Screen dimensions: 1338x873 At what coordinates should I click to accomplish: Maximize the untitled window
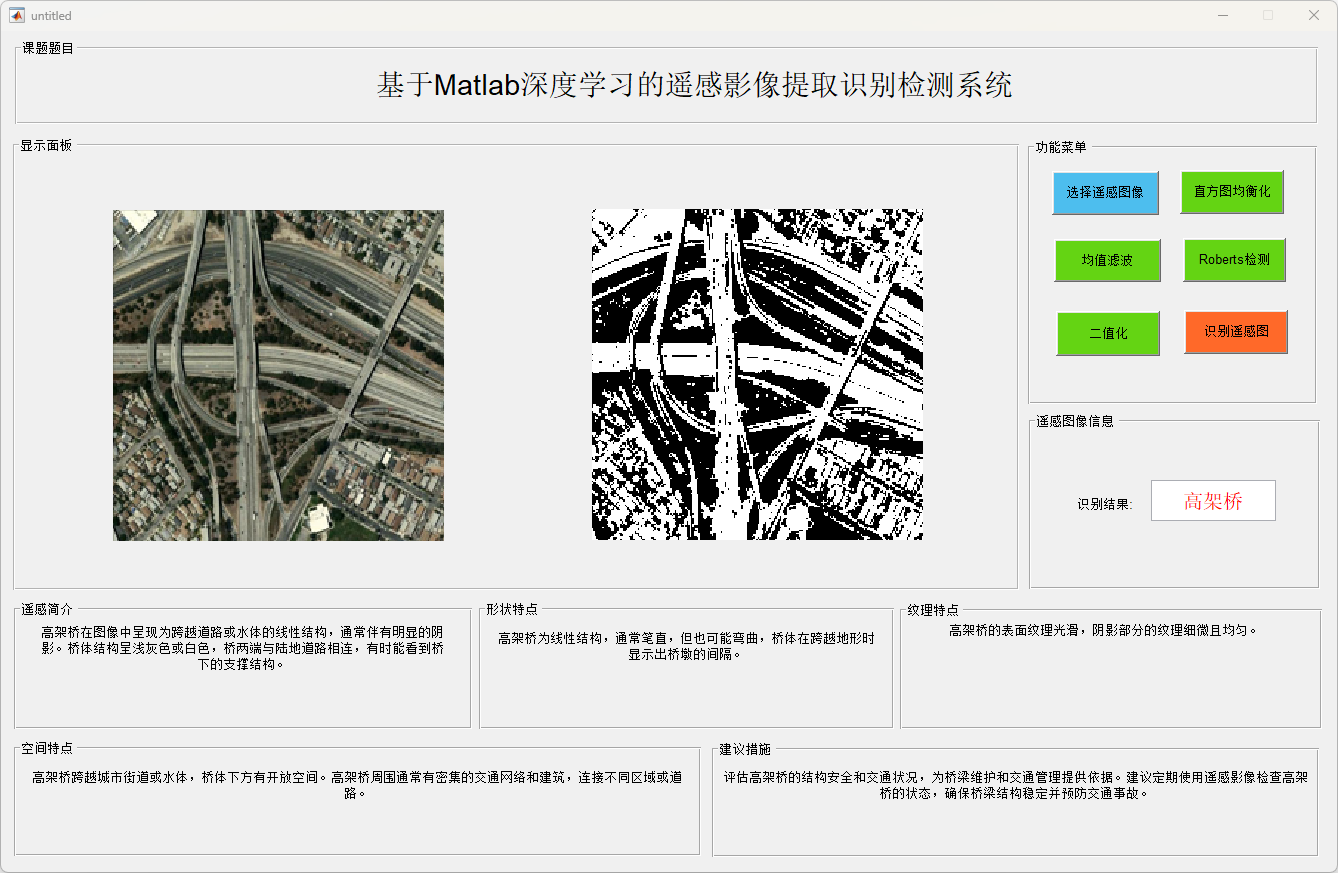[x=1268, y=15]
